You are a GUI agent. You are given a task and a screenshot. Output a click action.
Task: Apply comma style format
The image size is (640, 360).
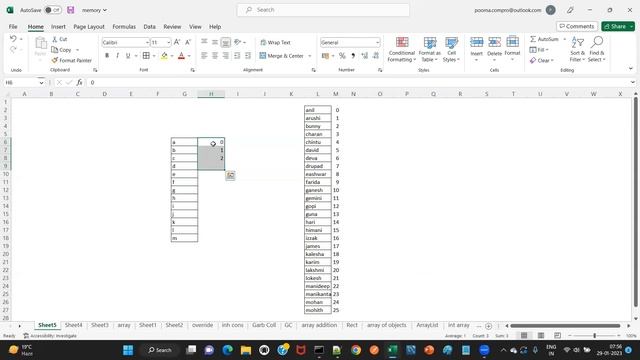click(353, 56)
